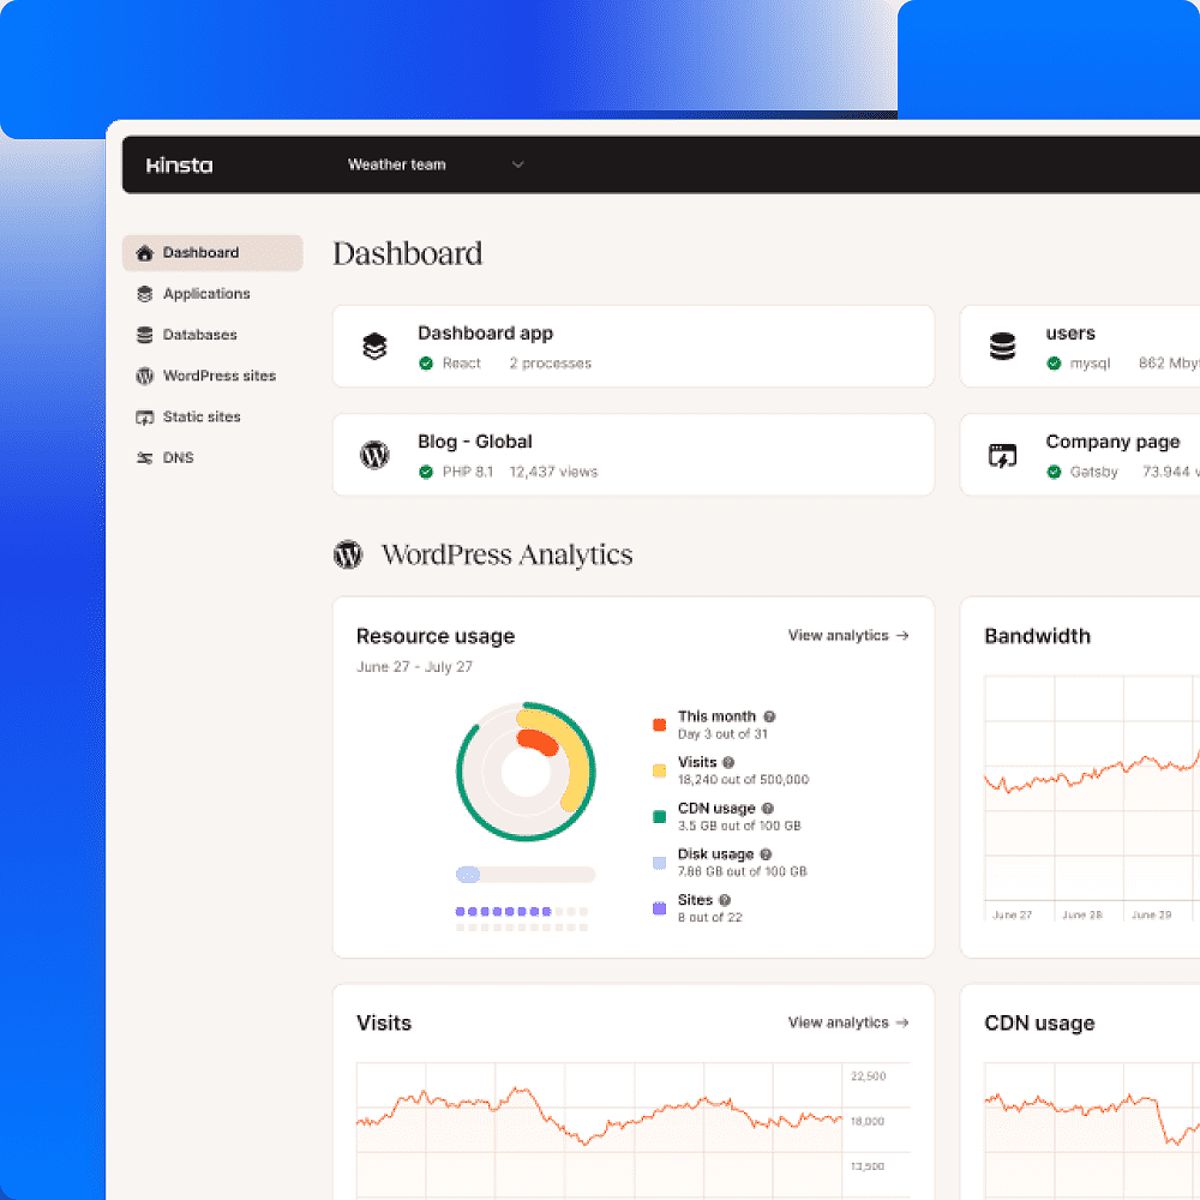
Task: Click the CDN usage help icon
Action: click(x=768, y=808)
